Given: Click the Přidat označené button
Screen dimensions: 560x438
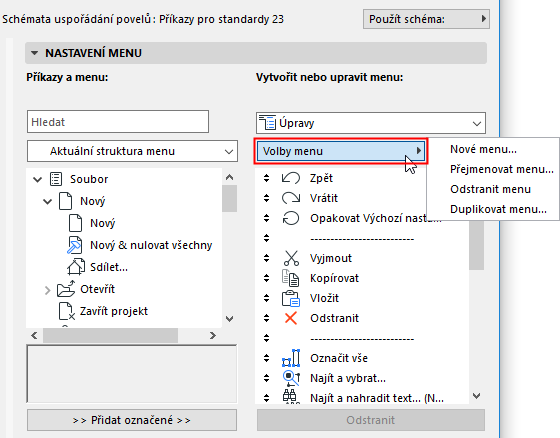Looking at the screenshot, I should pyautogui.click(x=132, y=420).
